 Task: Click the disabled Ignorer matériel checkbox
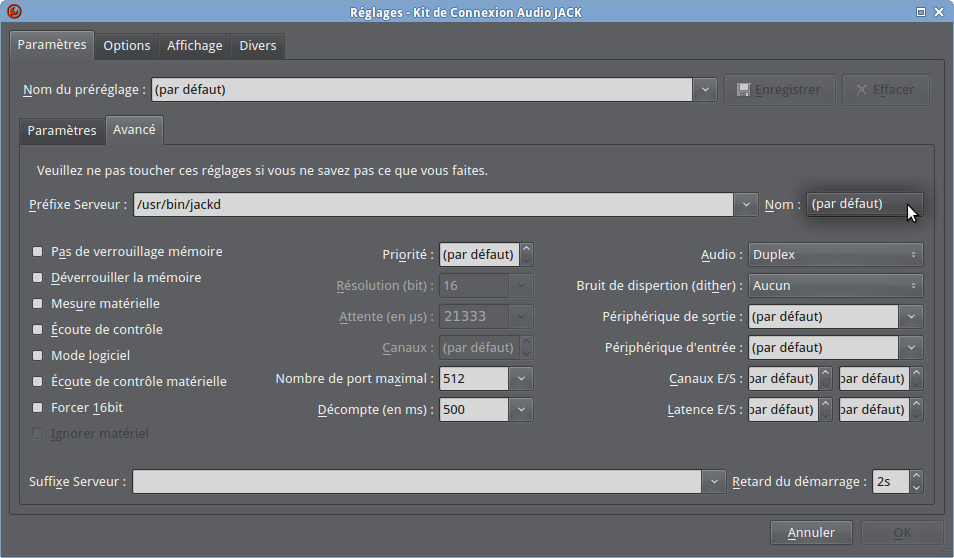(x=38, y=434)
